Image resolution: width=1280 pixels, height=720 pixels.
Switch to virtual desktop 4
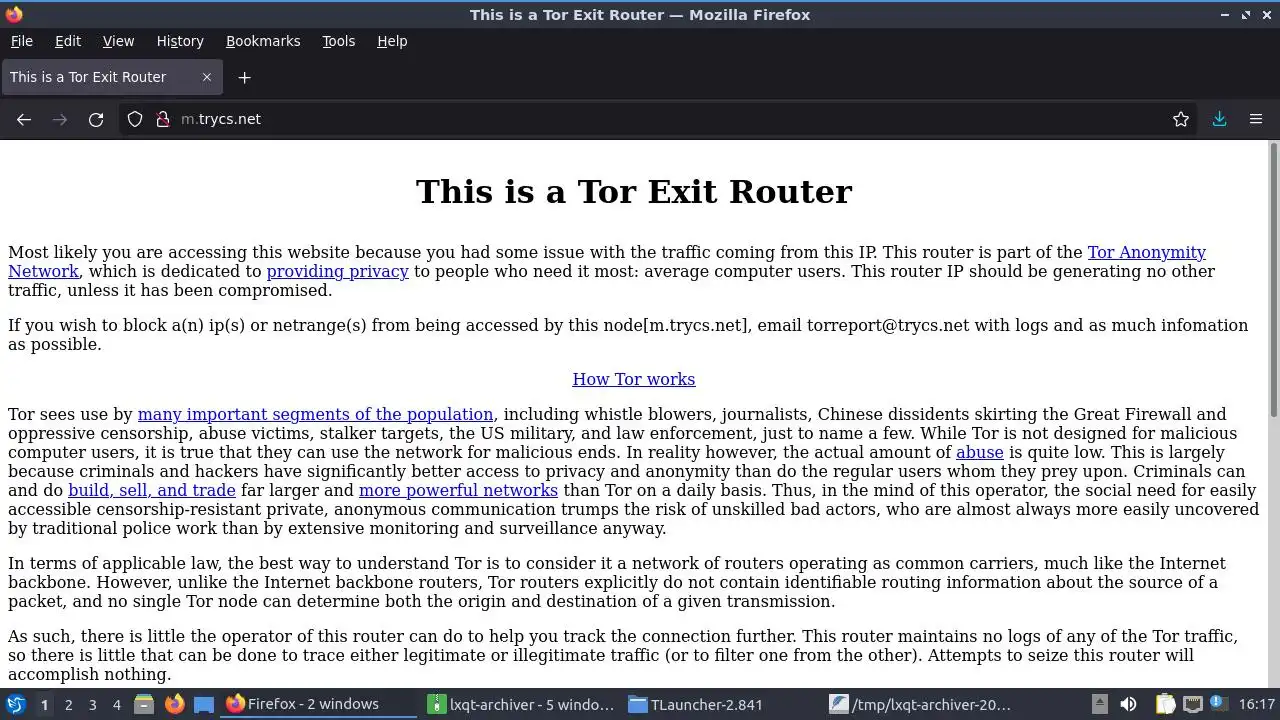(x=116, y=704)
